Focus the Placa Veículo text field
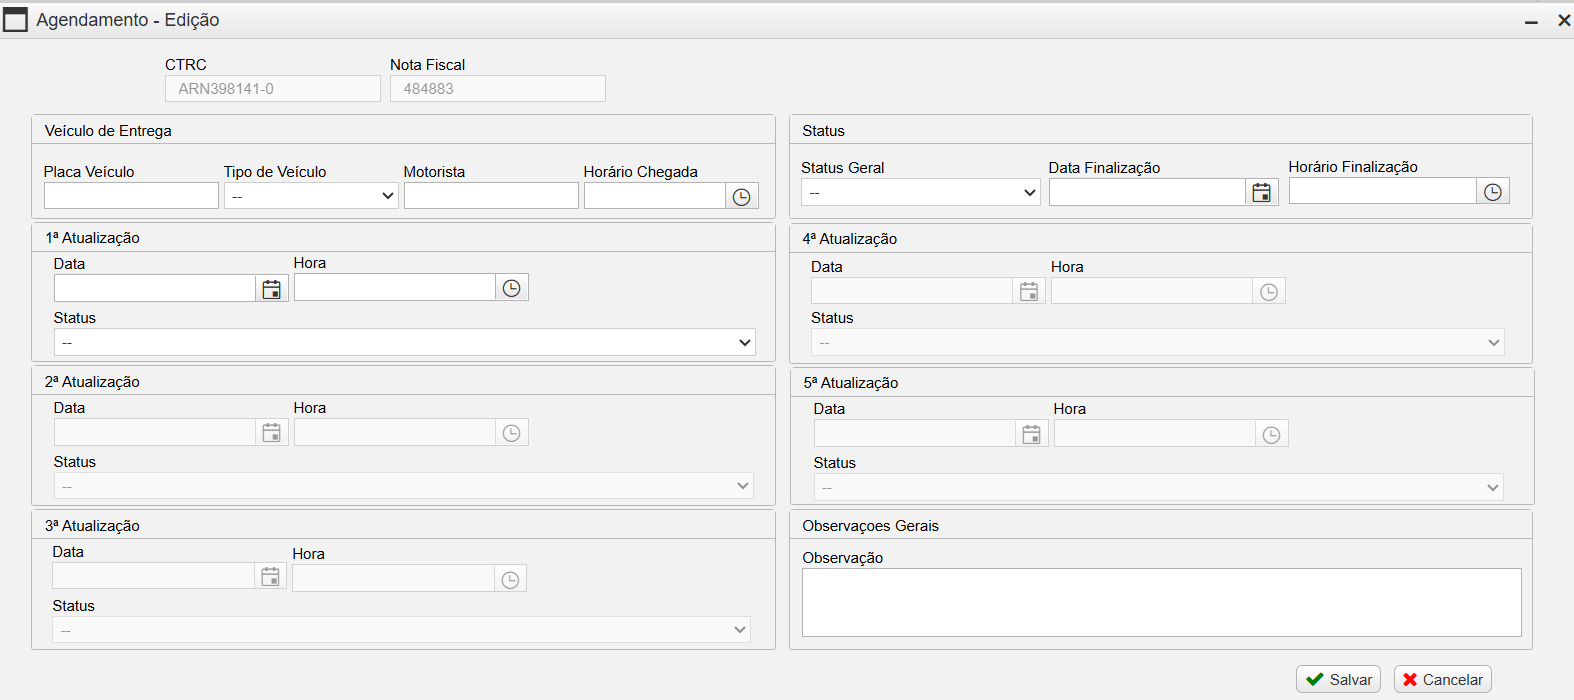The width and height of the screenshot is (1574, 700). click(131, 196)
